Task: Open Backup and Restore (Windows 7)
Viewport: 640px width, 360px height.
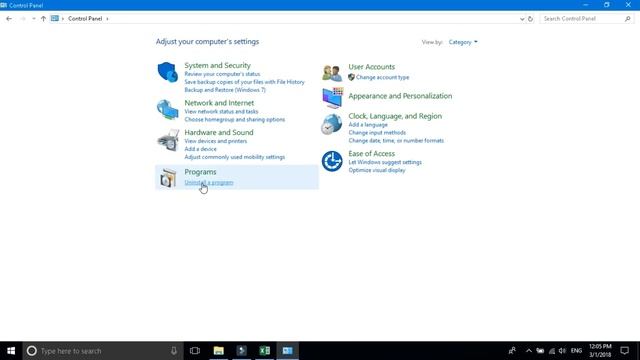Action: [225, 90]
